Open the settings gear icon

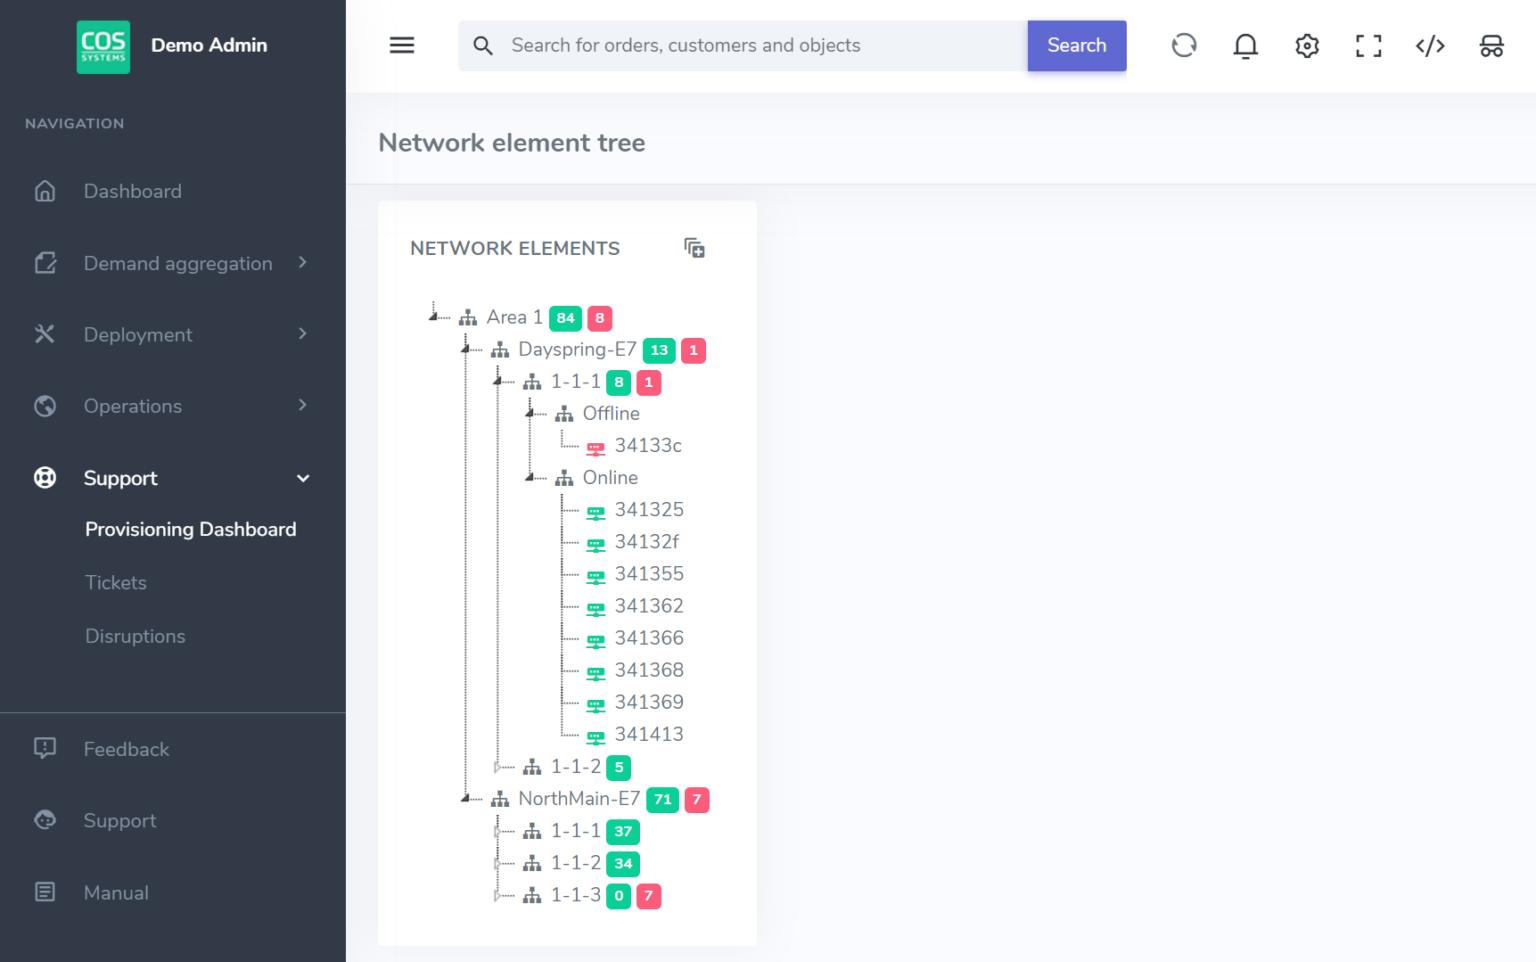pyautogui.click(x=1307, y=46)
